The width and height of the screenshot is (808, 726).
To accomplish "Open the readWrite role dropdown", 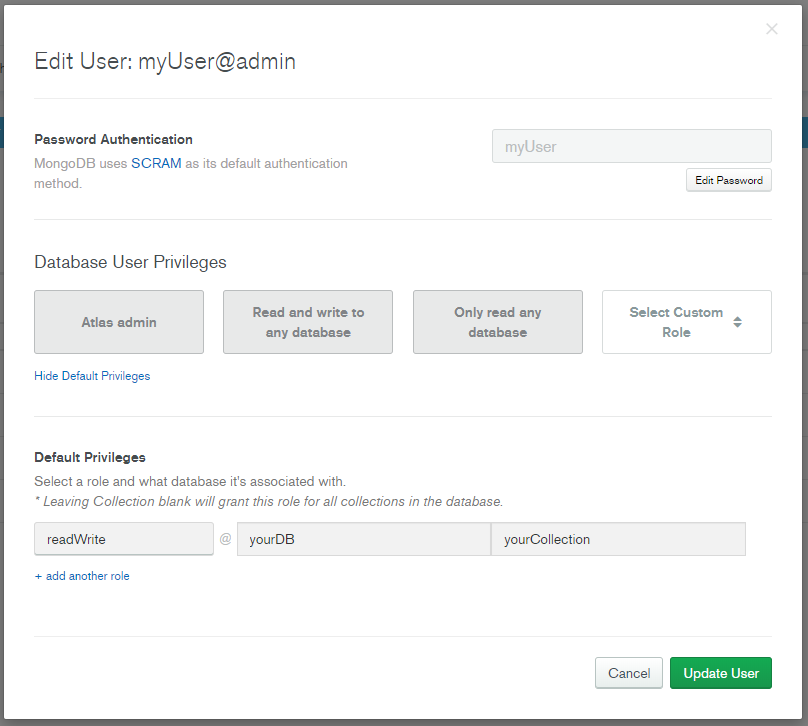I will point(124,539).
